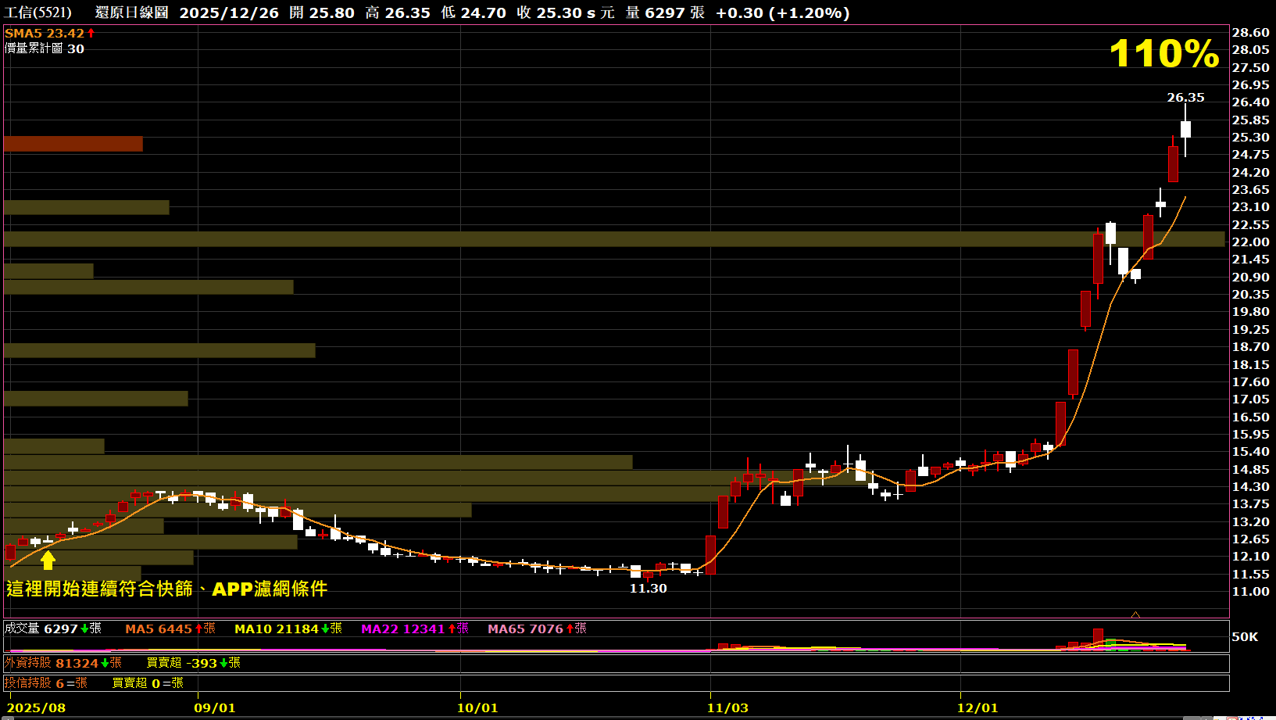Click the 10/01 date axis label
The image size is (1276, 720).
pyautogui.click(x=479, y=707)
